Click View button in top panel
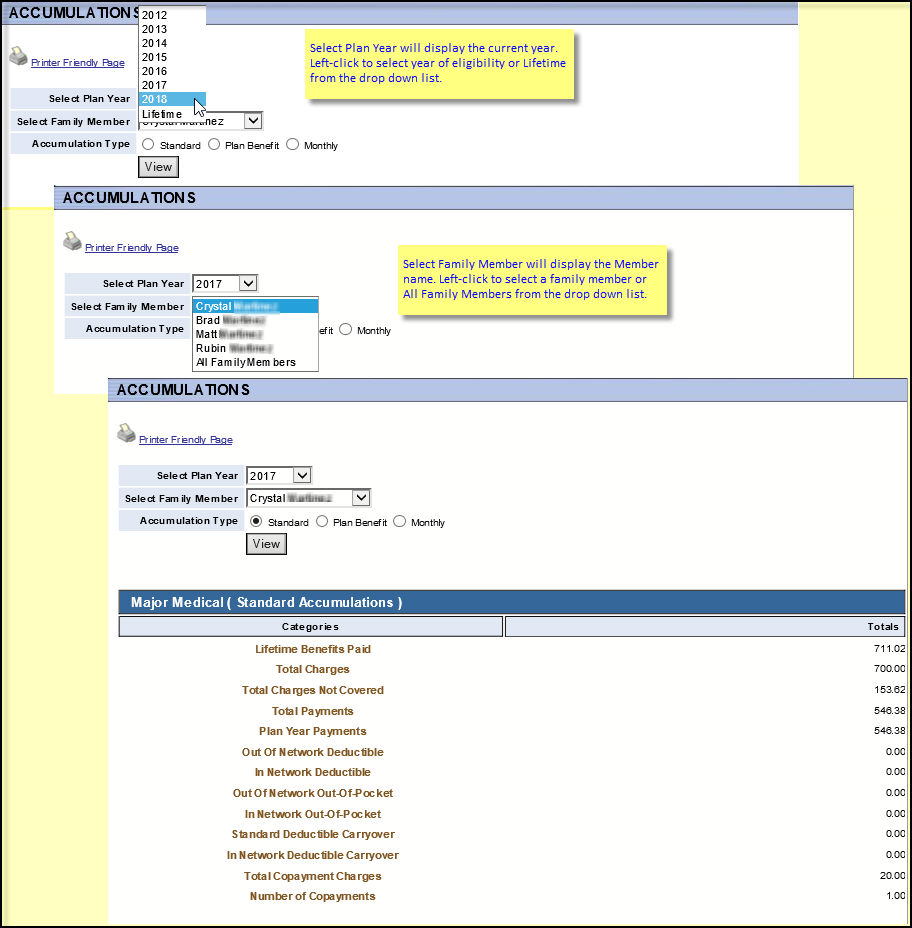The height and width of the screenshot is (928, 912). (159, 167)
